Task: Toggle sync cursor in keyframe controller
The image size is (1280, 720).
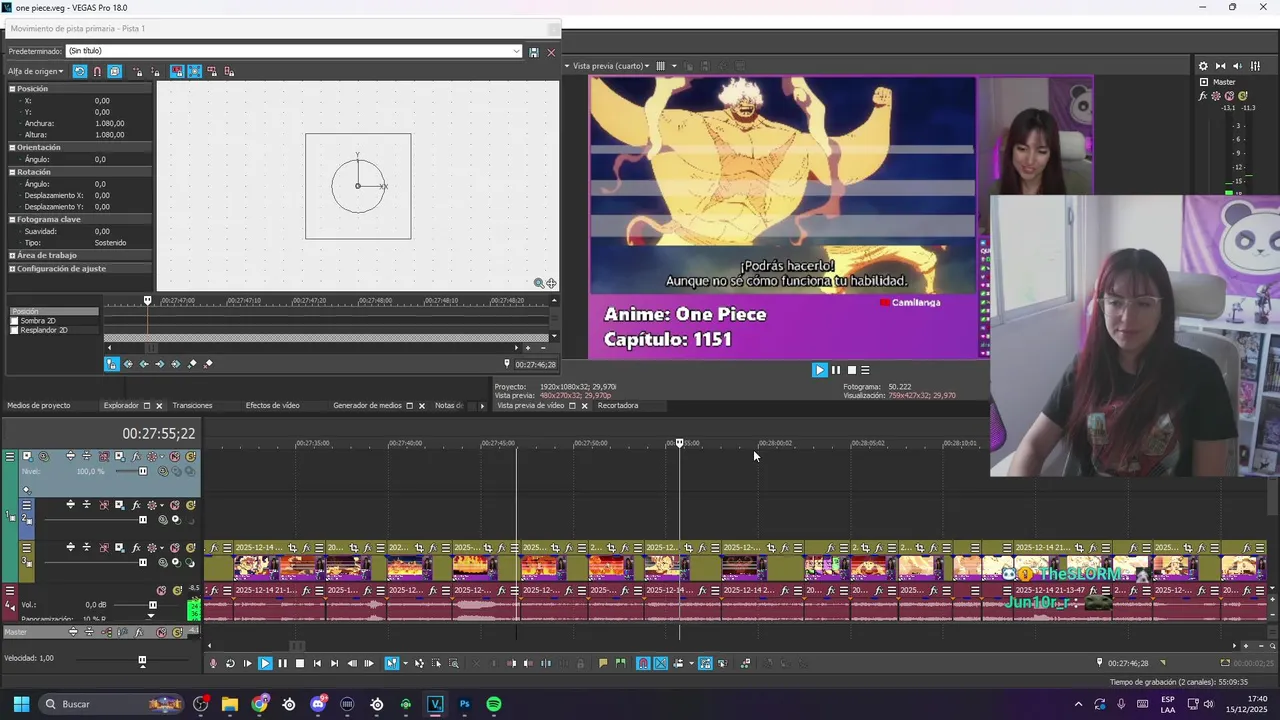Action: pyautogui.click(x=112, y=364)
